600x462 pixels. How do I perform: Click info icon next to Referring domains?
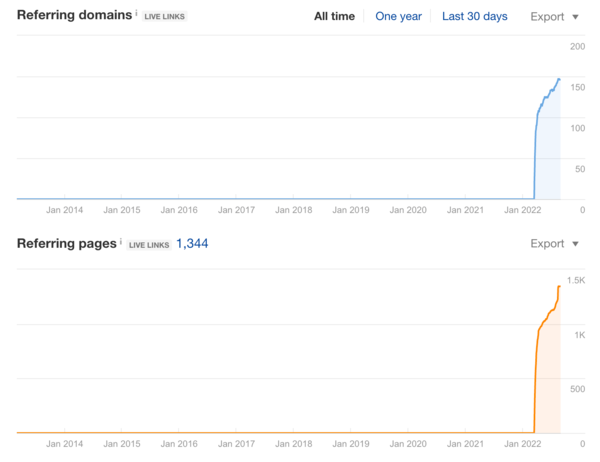click(136, 13)
